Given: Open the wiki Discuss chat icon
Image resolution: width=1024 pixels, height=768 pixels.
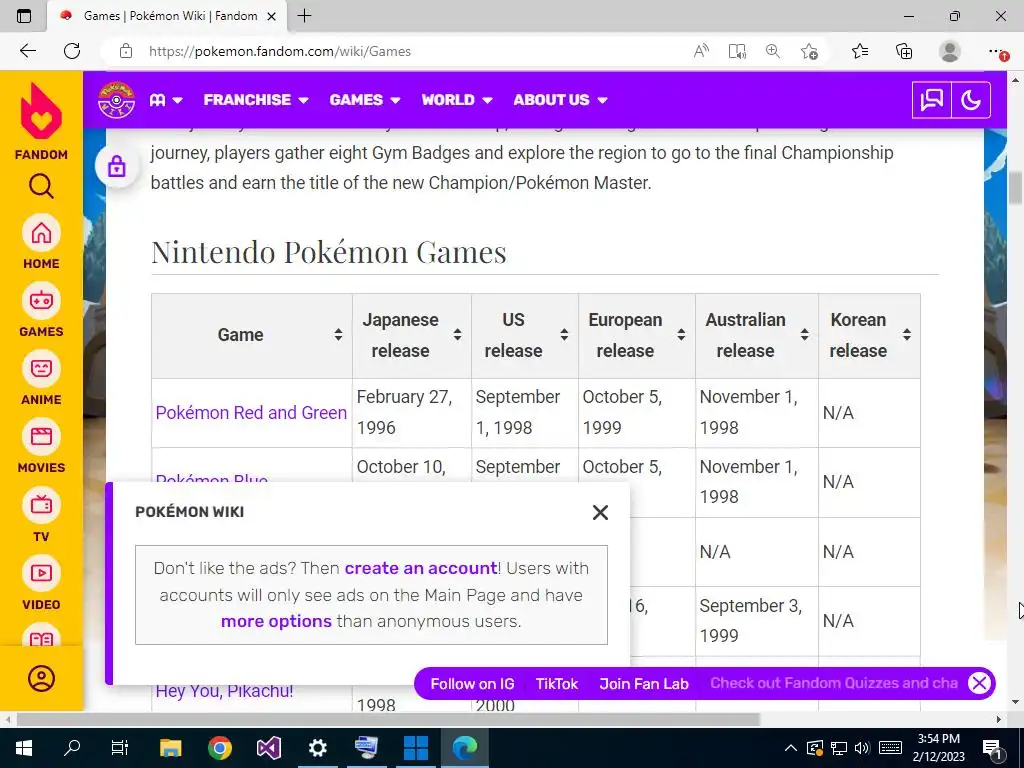Looking at the screenshot, I should pyautogui.click(x=931, y=100).
